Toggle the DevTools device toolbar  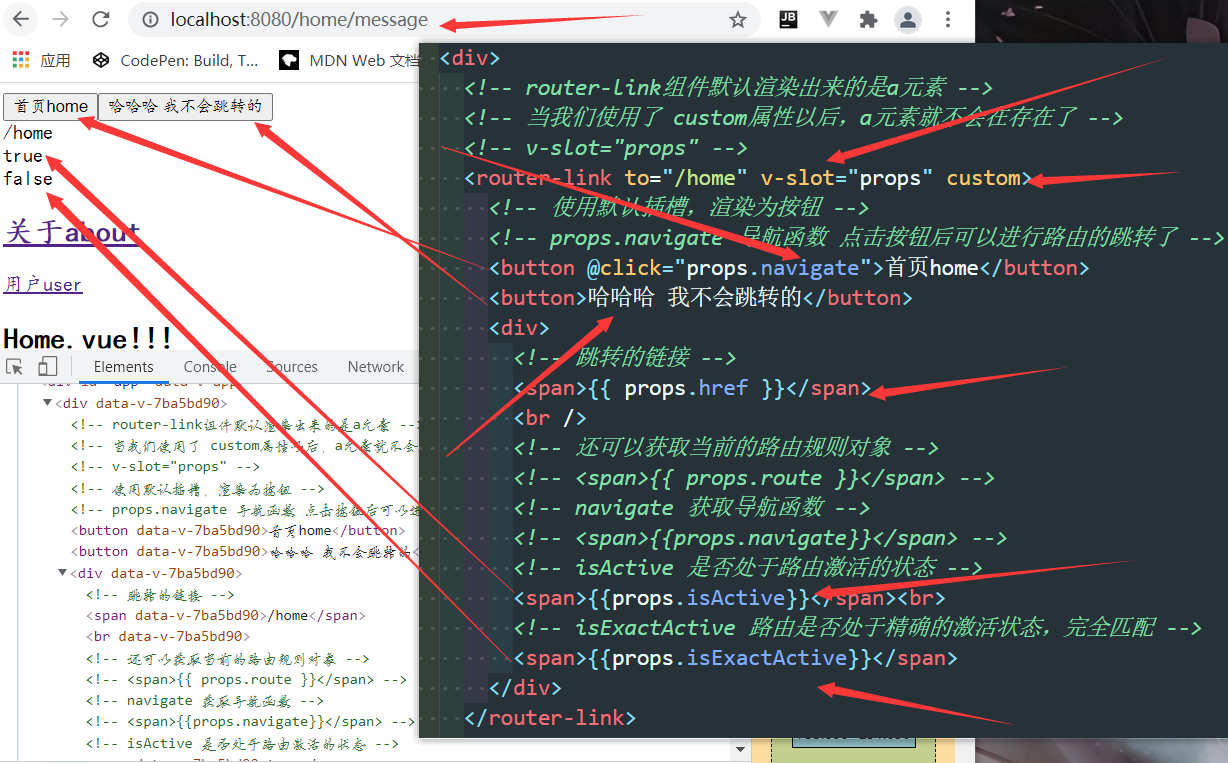[x=48, y=366]
